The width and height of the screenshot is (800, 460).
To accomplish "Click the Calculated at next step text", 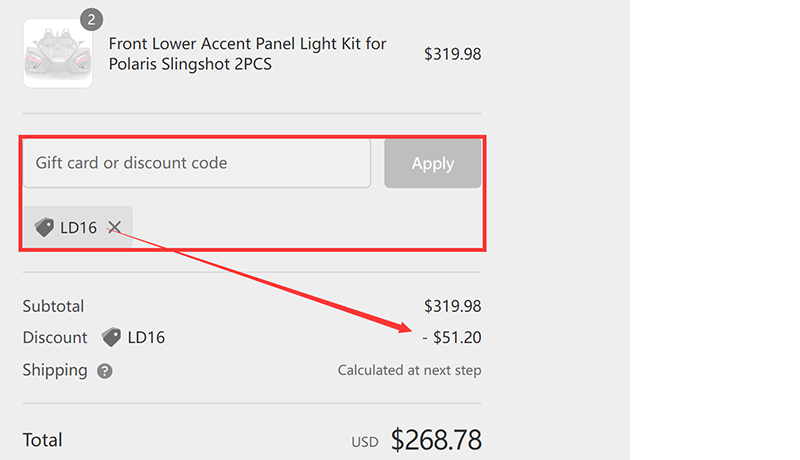I will tap(409, 370).
